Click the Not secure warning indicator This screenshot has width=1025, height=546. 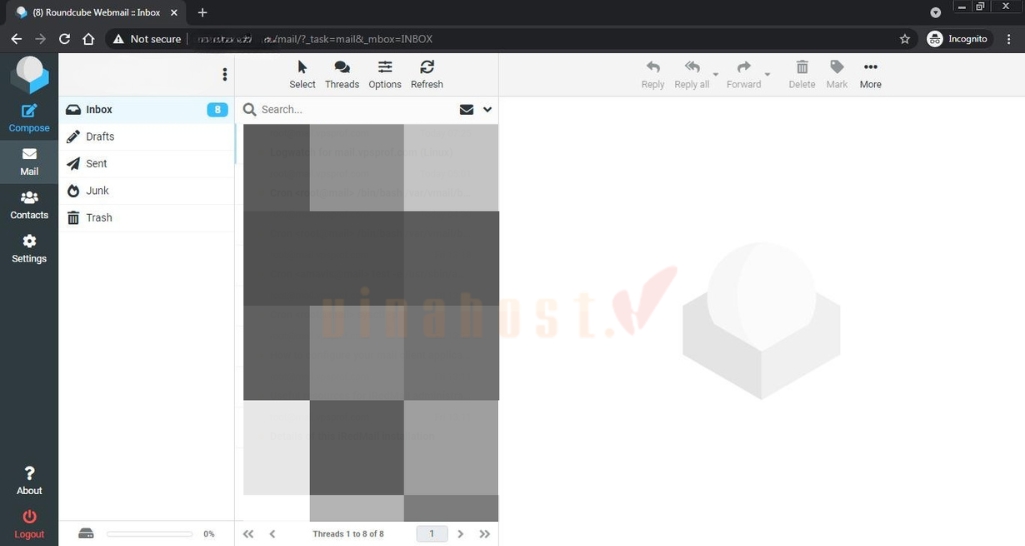point(147,39)
